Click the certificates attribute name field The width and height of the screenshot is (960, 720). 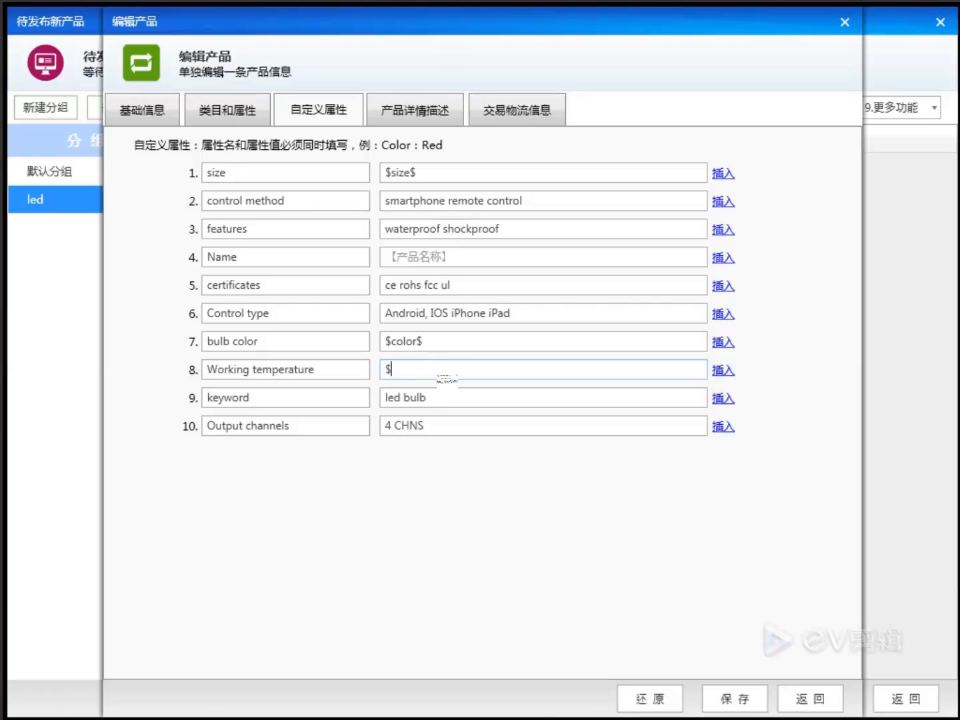point(285,285)
